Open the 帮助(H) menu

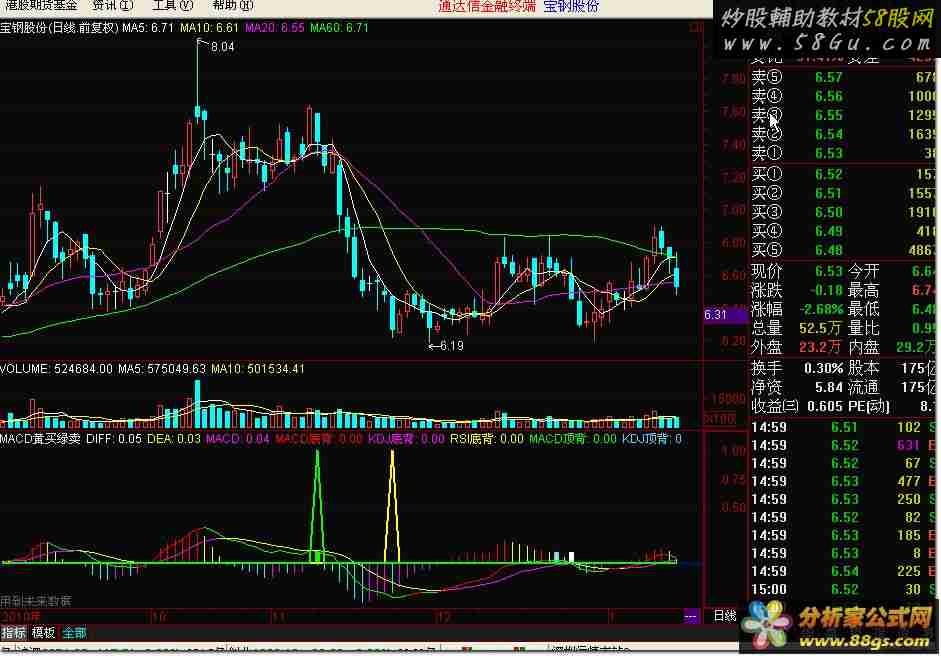coord(233,5)
